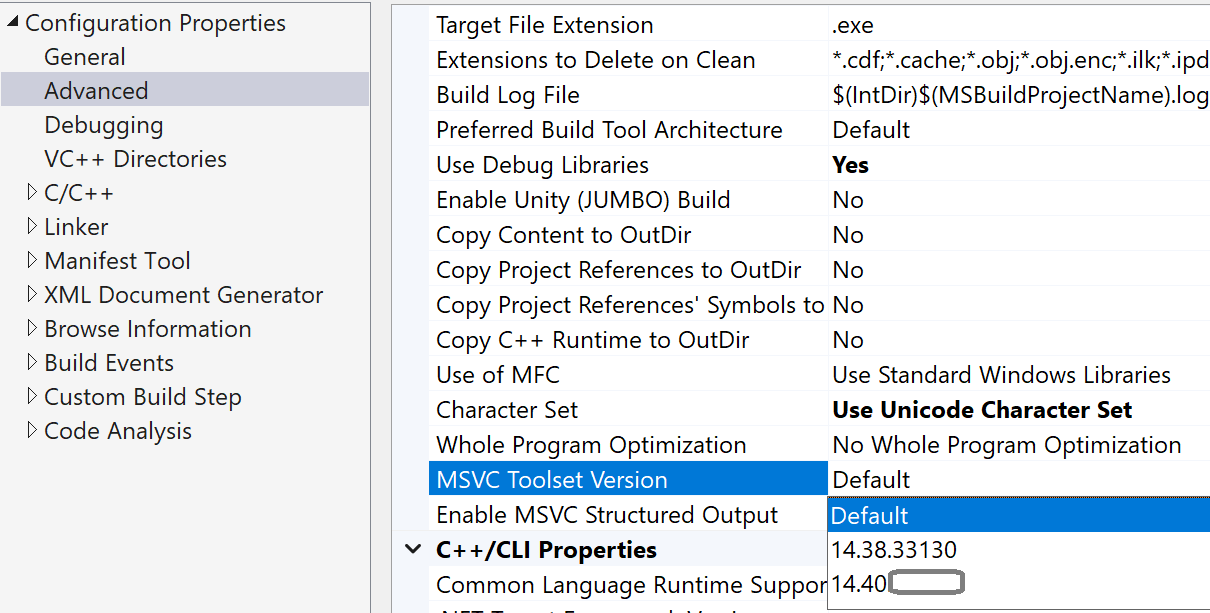Open the Debugging properties page
Image resolution: width=1210 pixels, height=613 pixels.
(x=104, y=125)
